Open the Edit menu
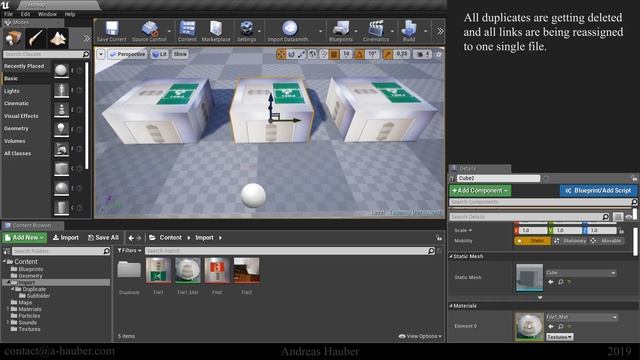640x360 pixels. (25, 14)
